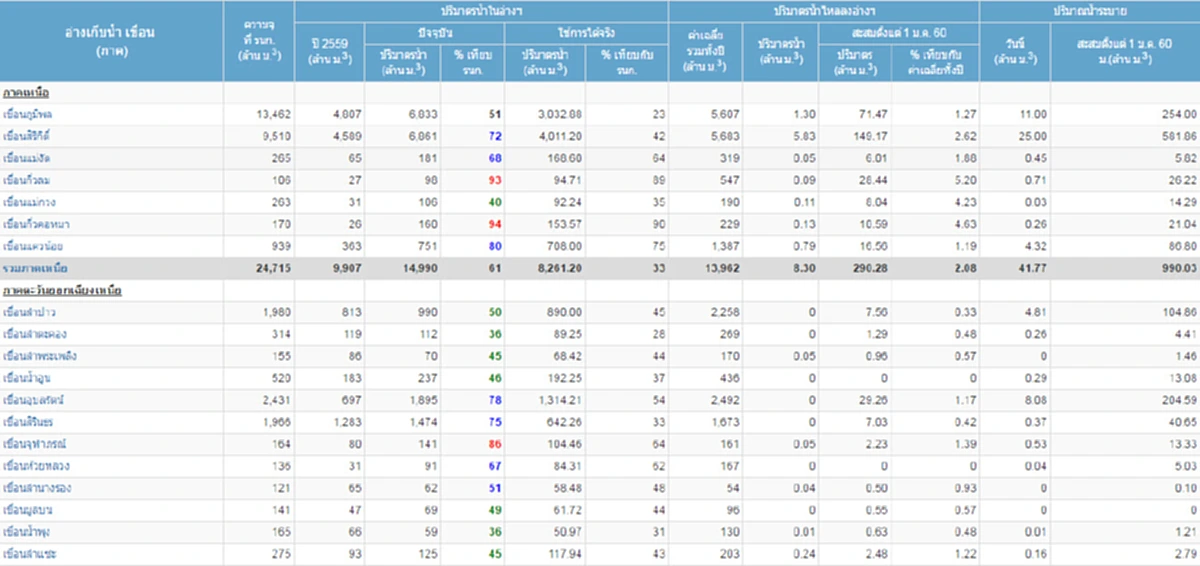This screenshot has width=1200, height=566.
Task: Open the เขื่อนน้ำอูน dam link
Action: click(27, 378)
